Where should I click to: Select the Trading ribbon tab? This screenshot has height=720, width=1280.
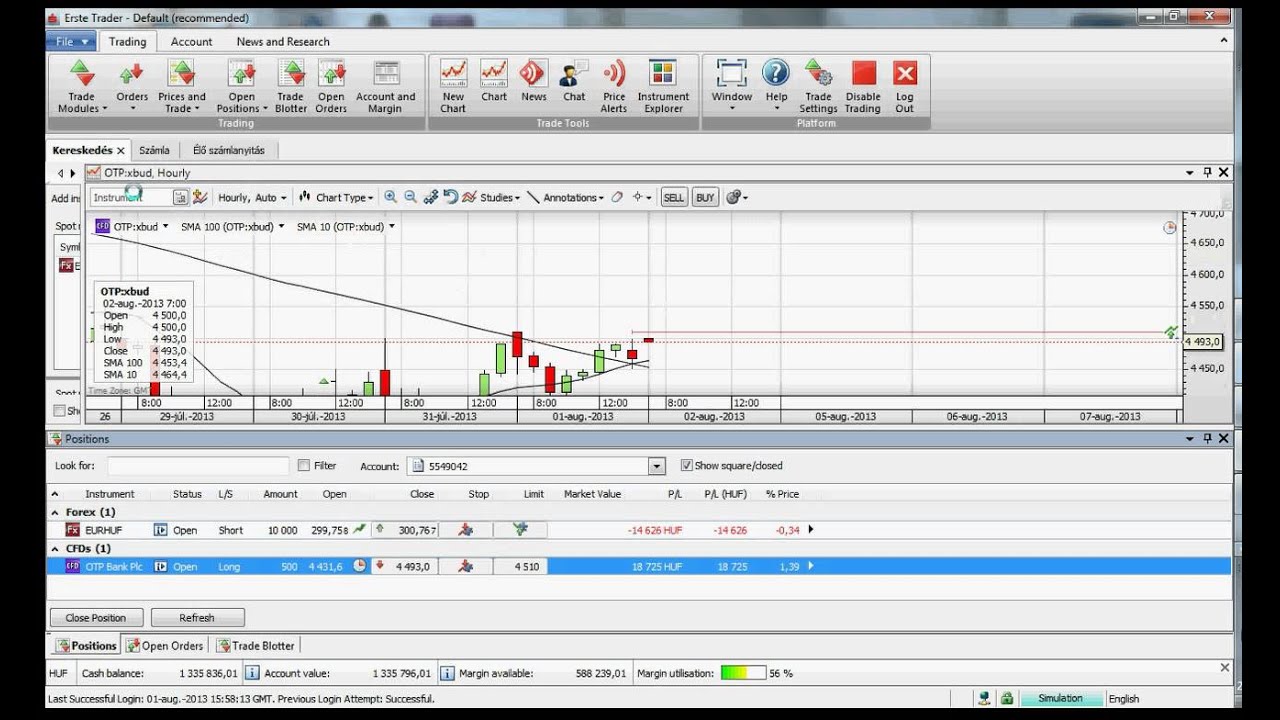127,41
